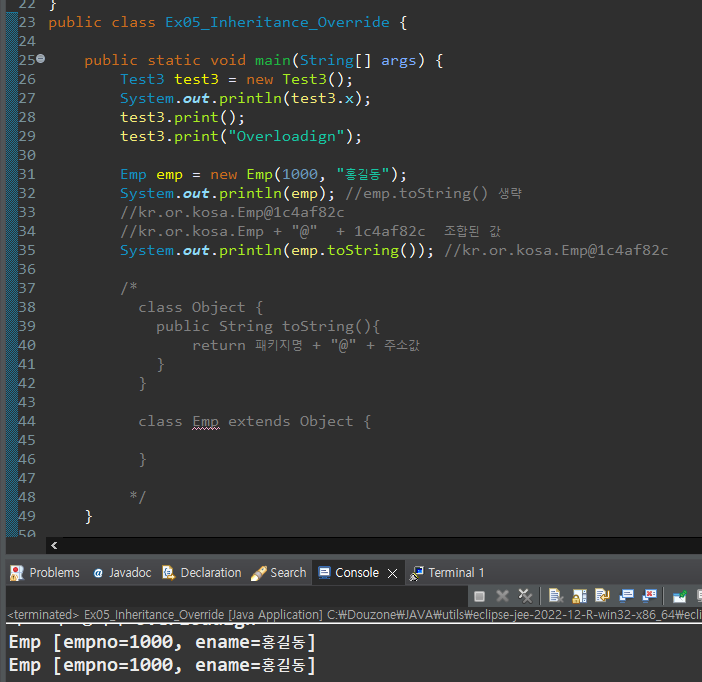
Task: Click the editor's horizontal scroll left arrow
Action: [54, 545]
